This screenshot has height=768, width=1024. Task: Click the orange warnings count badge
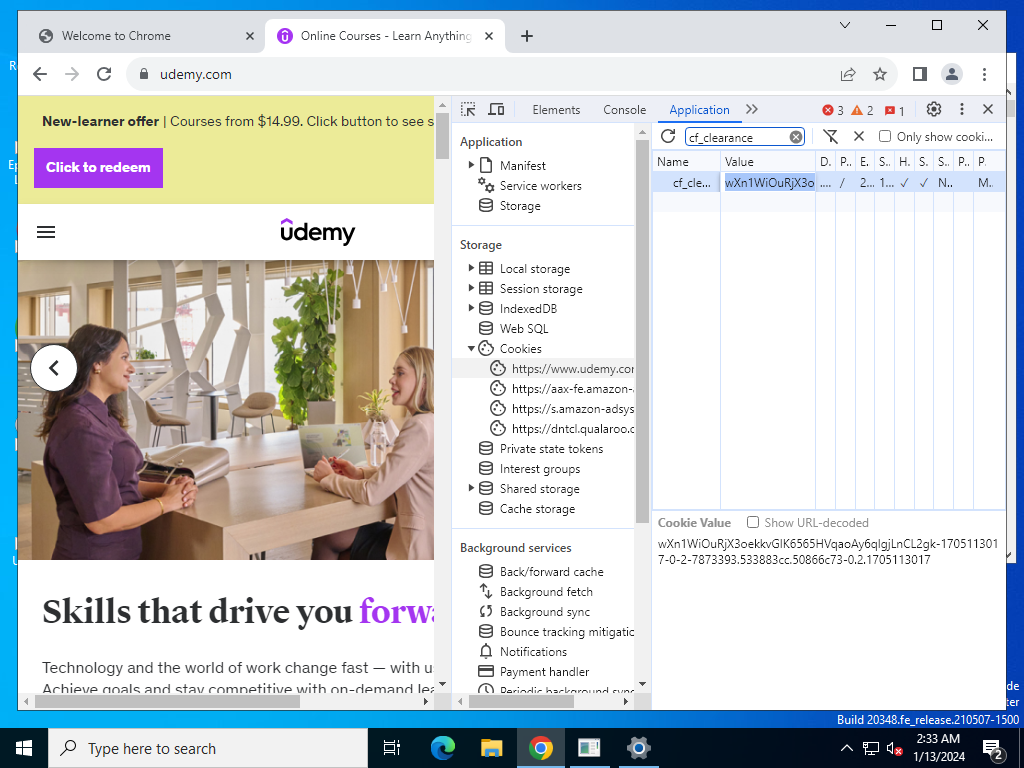(x=862, y=110)
